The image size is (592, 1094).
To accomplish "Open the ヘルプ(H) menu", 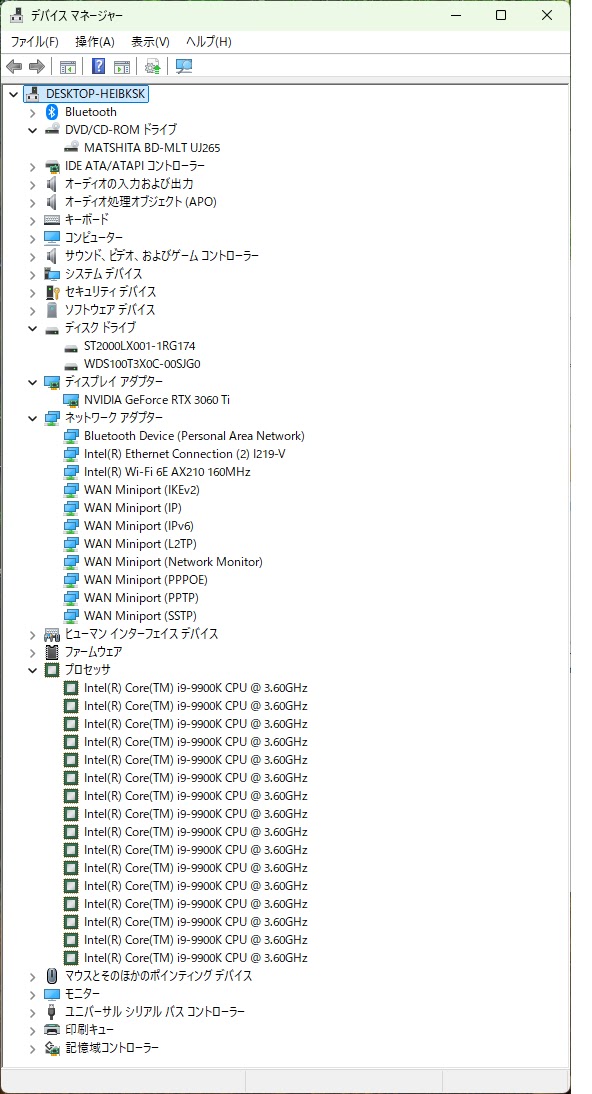I will coord(209,42).
